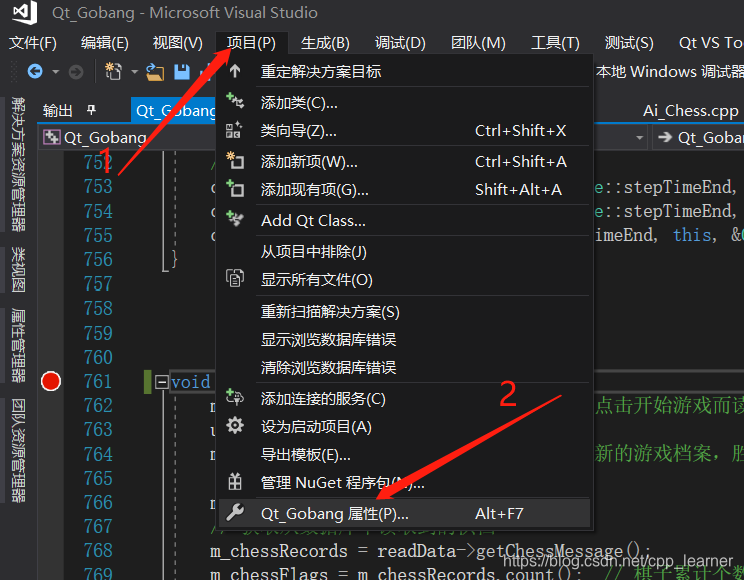Open the back navigation history dropdown
The width and height of the screenshot is (744, 580).
point(56,72)
